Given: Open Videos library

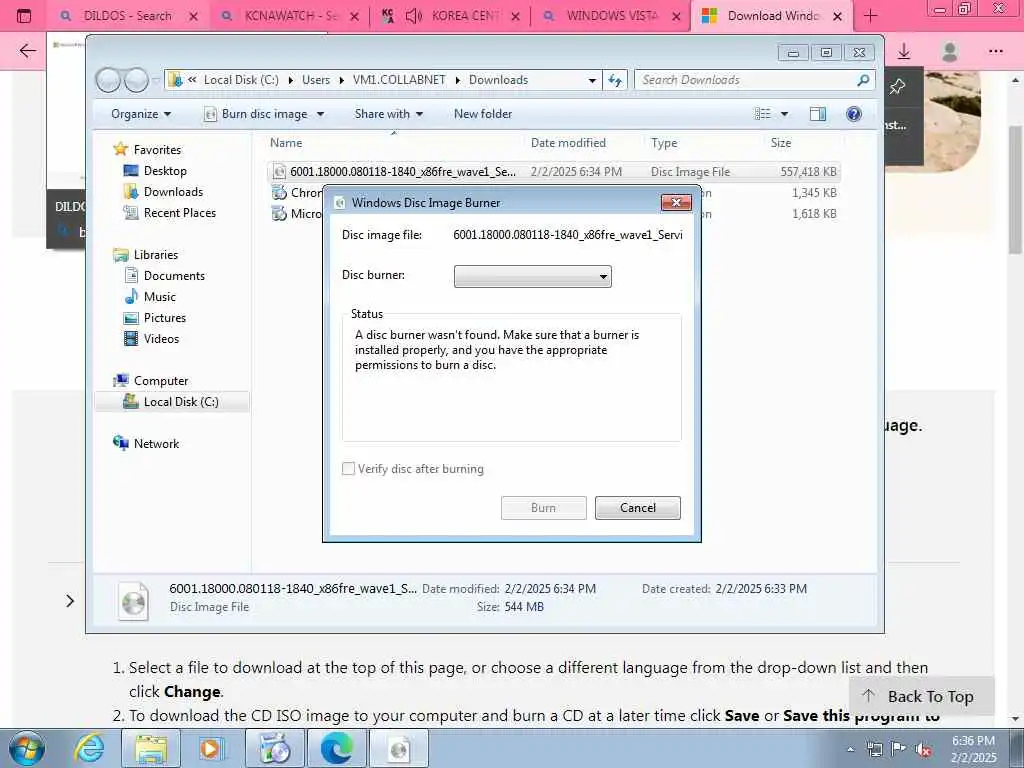Looking at the screenshot, I should (x=161, y=338).
